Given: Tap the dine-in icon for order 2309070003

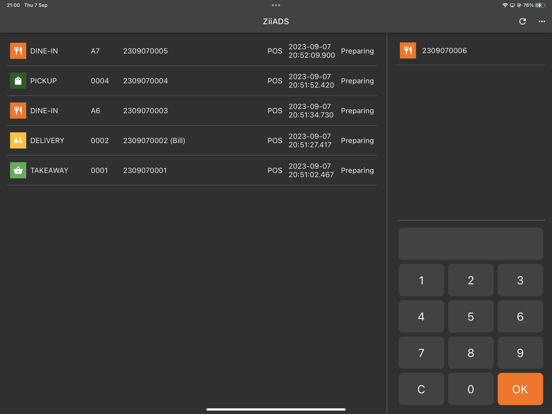Looking at the screenshot, I should [x=18, y=111].
